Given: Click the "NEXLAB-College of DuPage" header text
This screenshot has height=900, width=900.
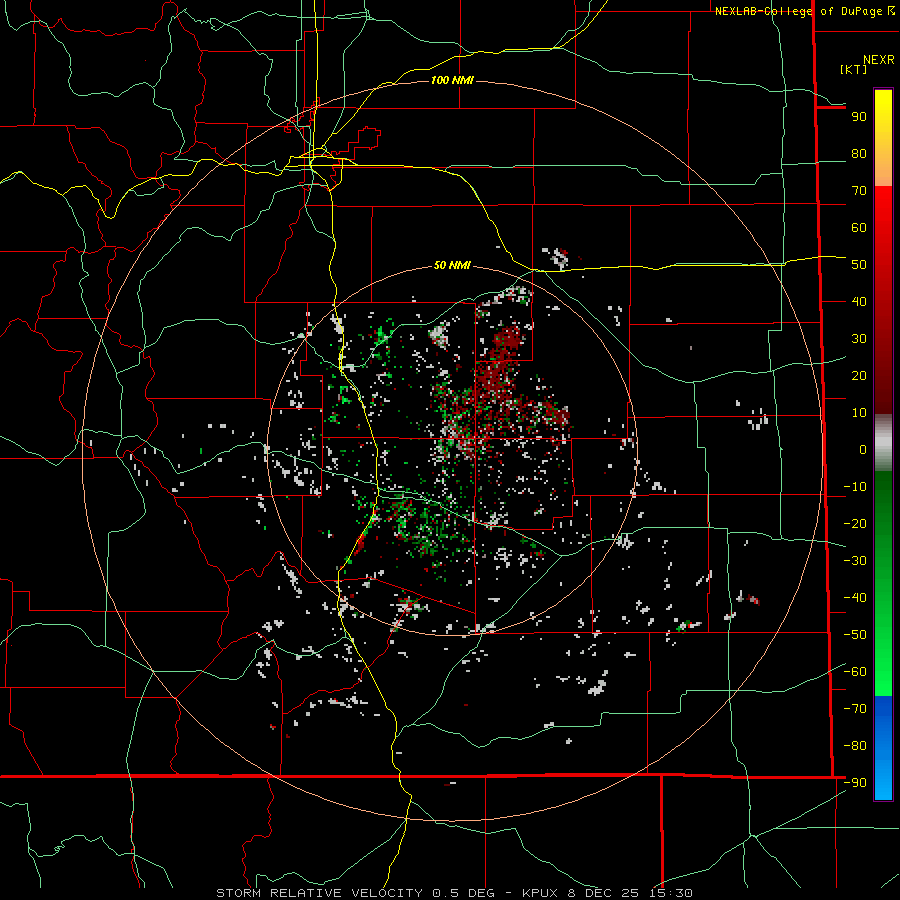Looking at the screenshot, I should coord(800,11).
